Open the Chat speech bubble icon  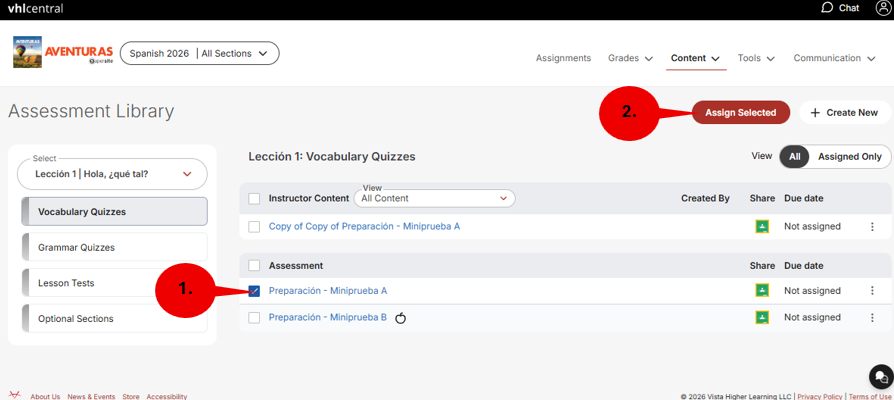[x=827, y=7]
